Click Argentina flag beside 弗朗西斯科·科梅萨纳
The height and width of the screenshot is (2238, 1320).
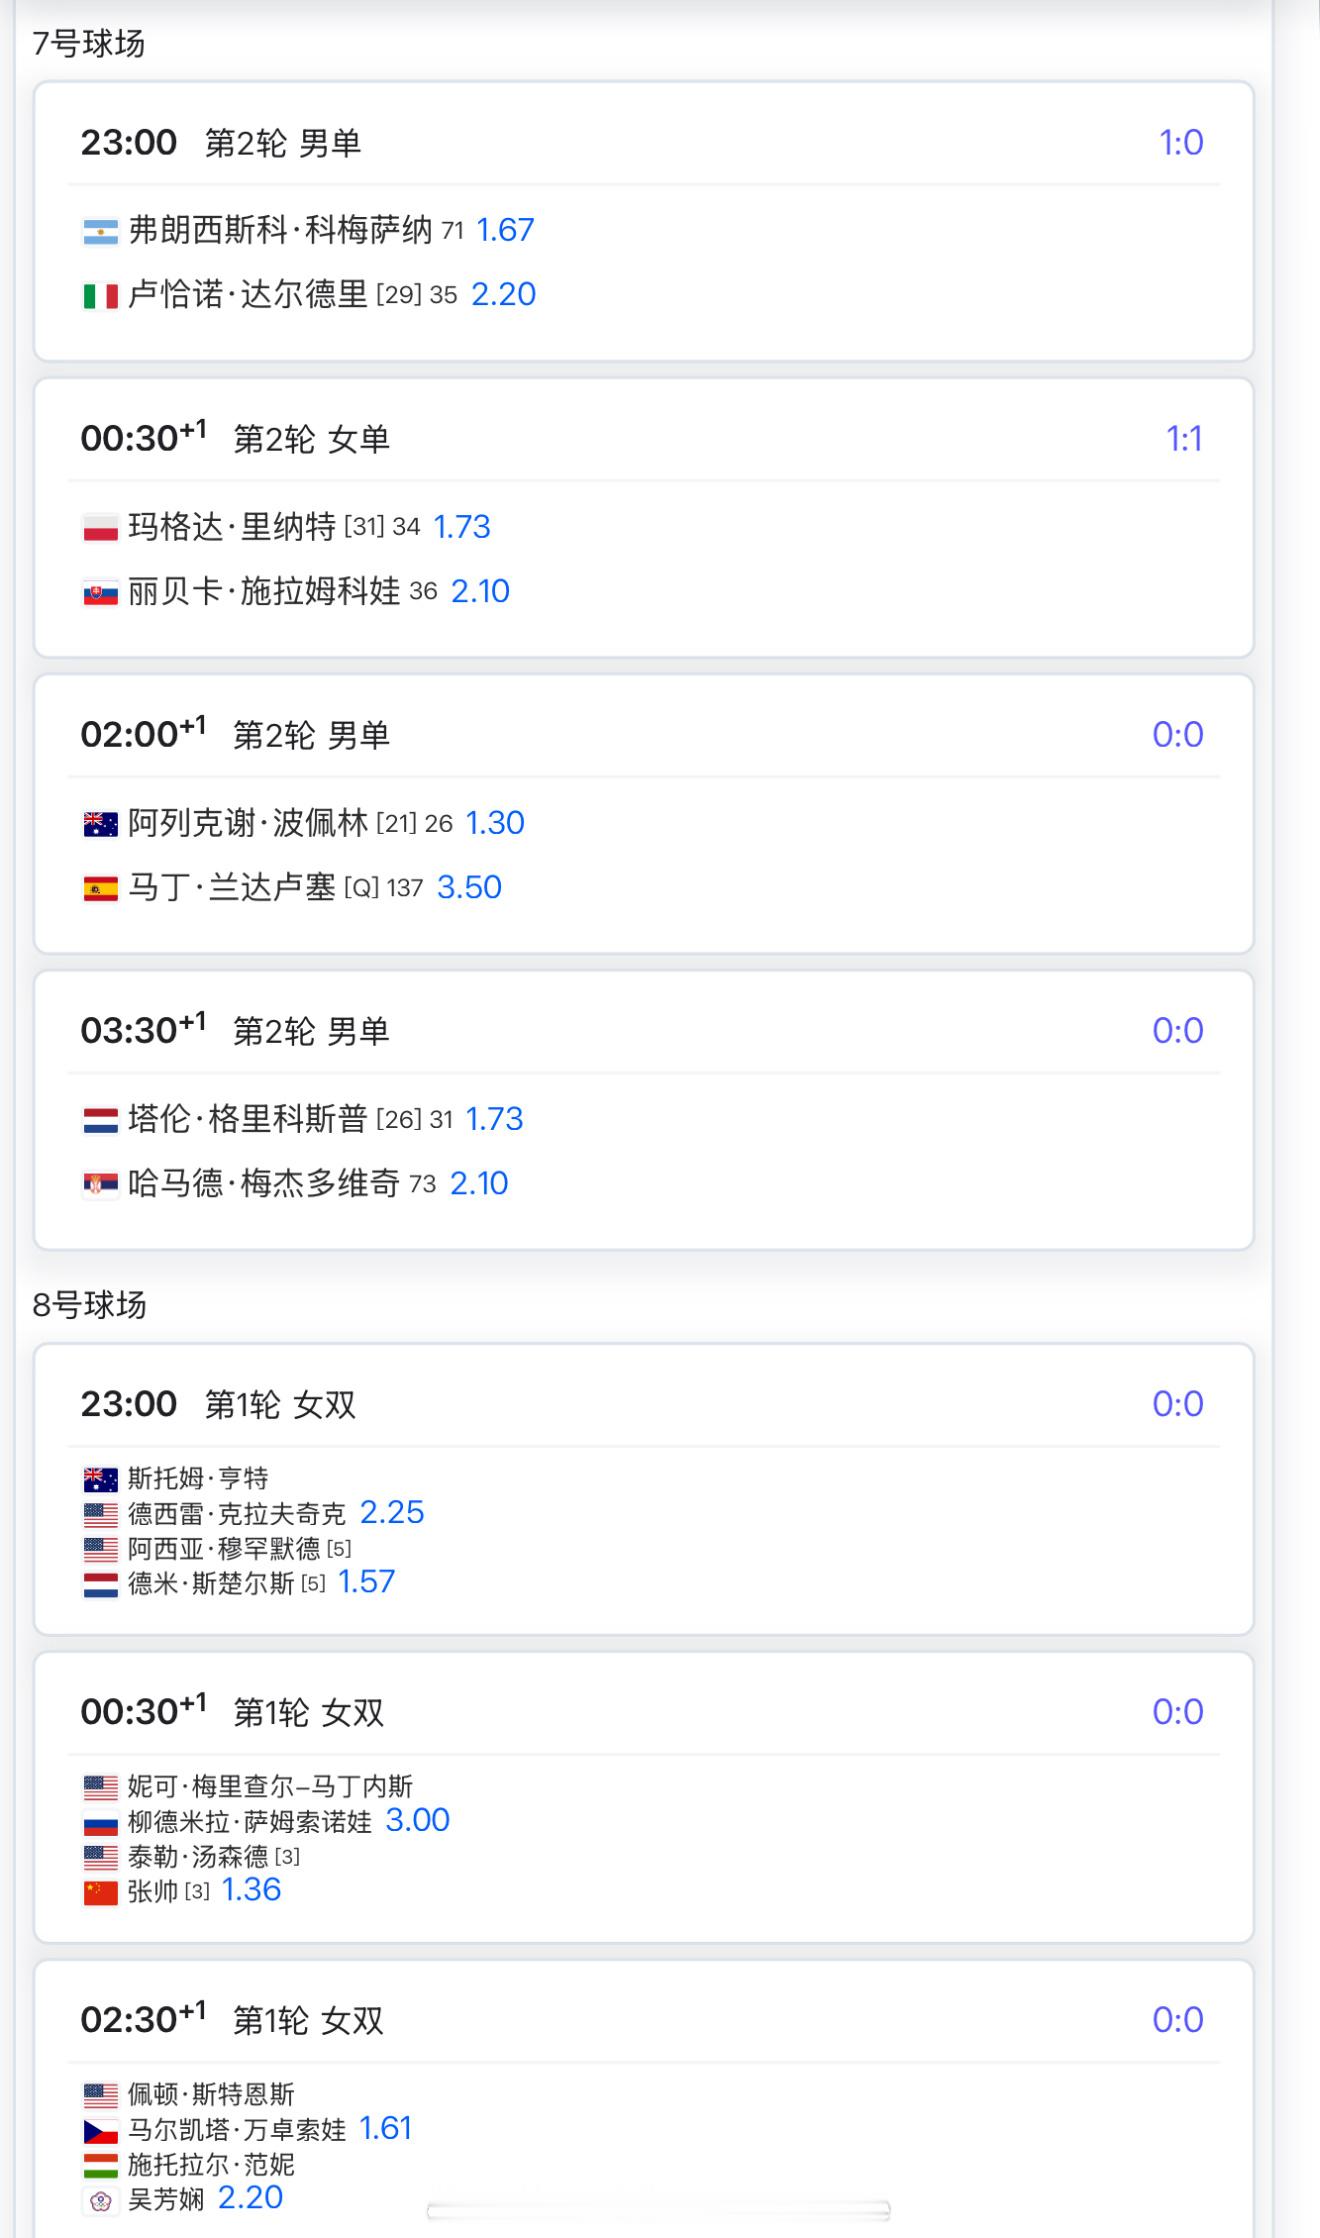[101, 232]
